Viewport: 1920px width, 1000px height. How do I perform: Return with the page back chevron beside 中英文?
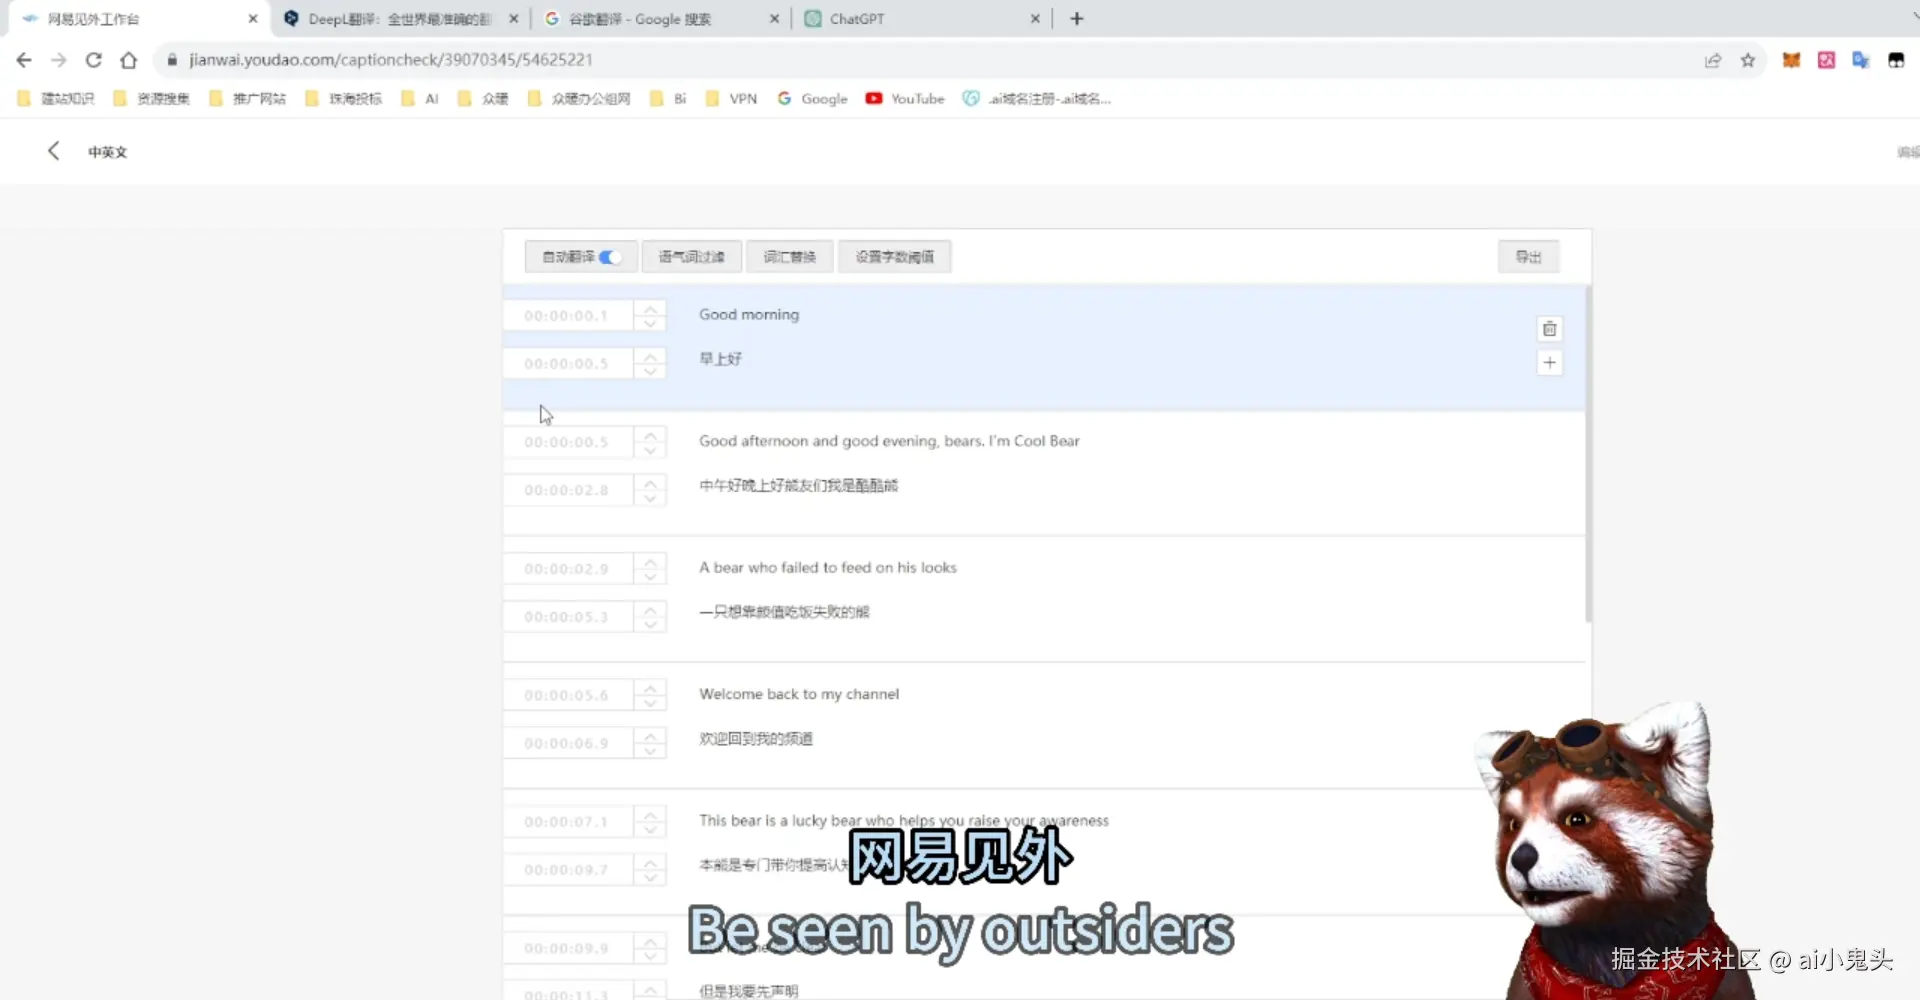(54, 151)
